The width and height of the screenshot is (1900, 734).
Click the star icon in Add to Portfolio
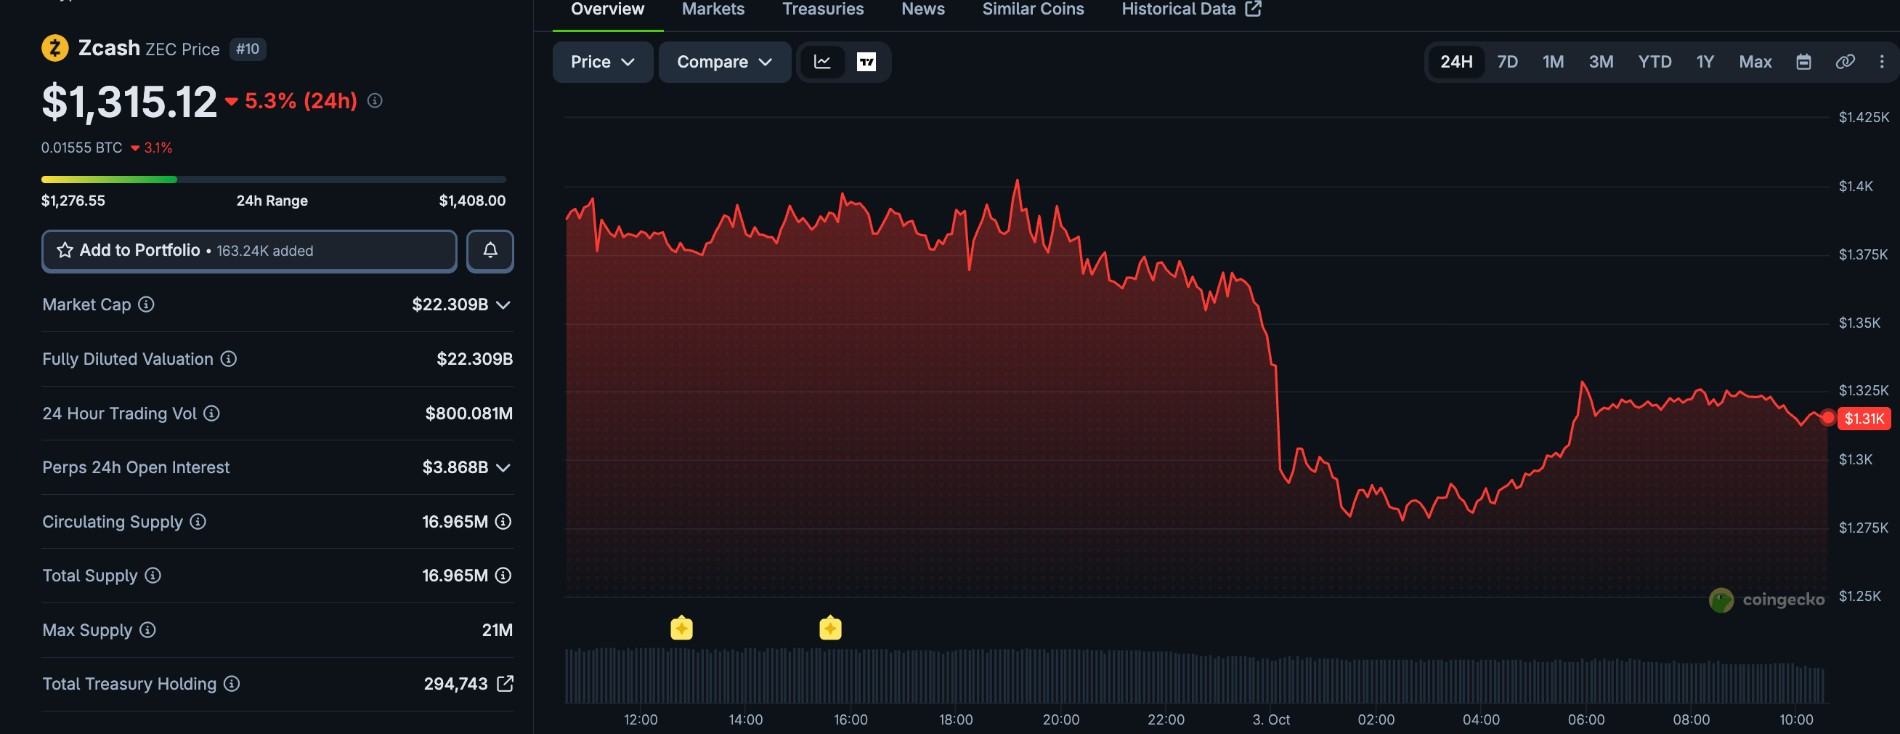click(65, 250)
